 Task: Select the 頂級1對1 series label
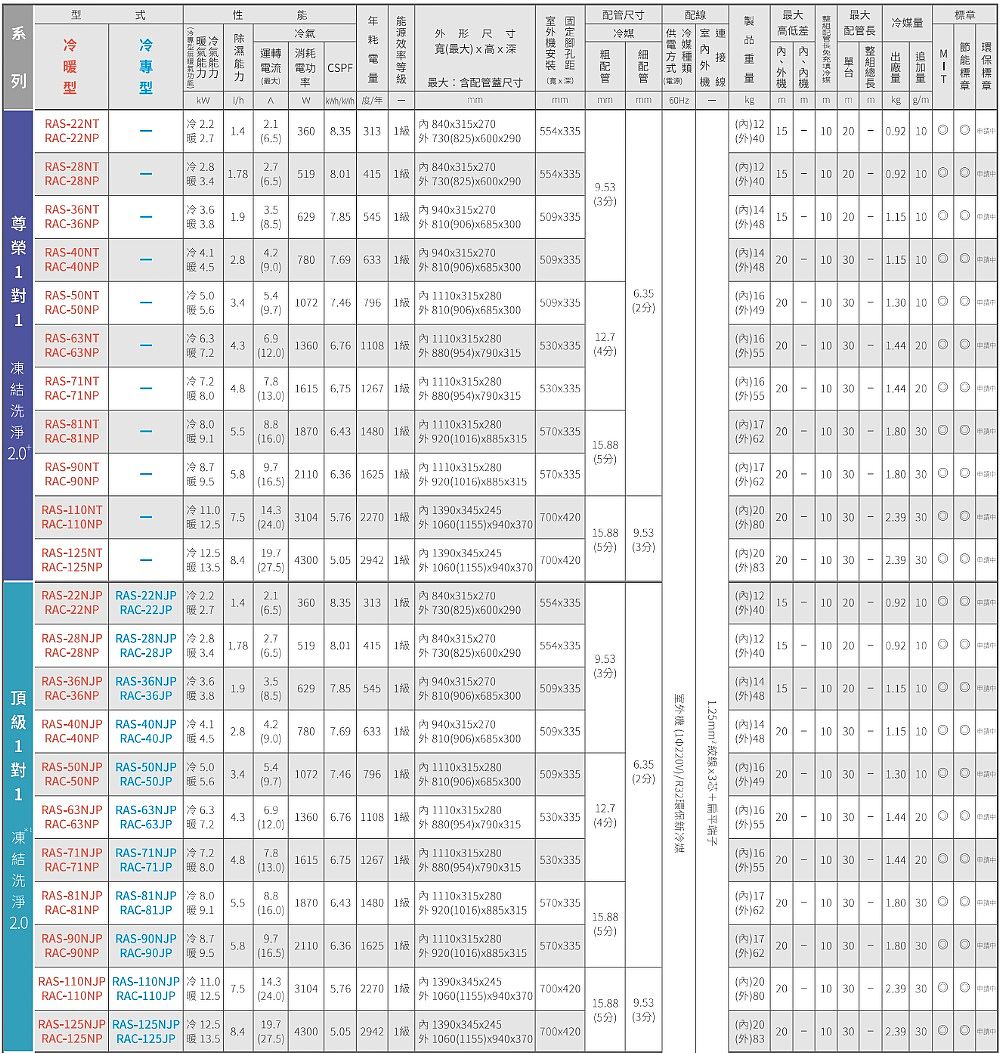point(18,745)
